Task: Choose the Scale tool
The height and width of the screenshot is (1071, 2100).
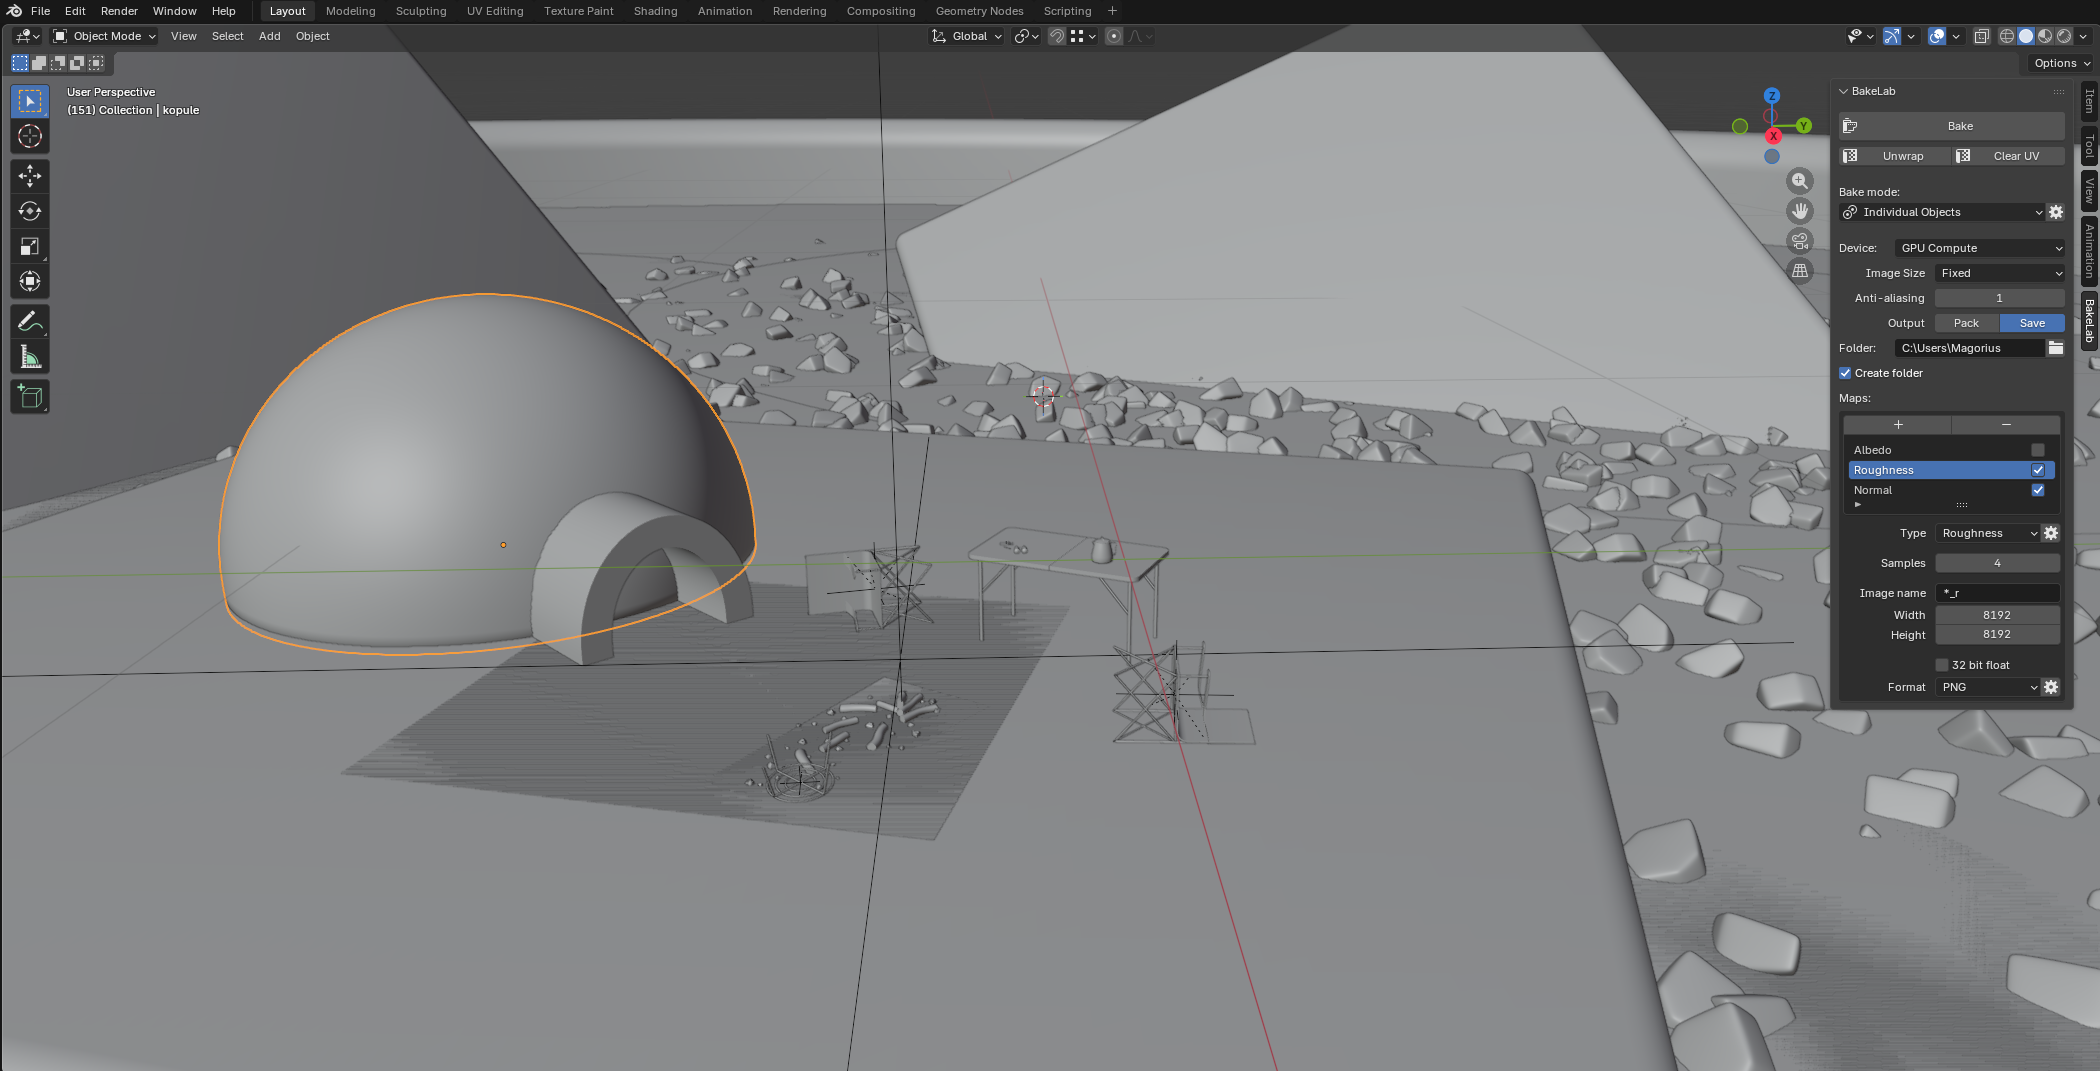Action: (x=30, y=246)
